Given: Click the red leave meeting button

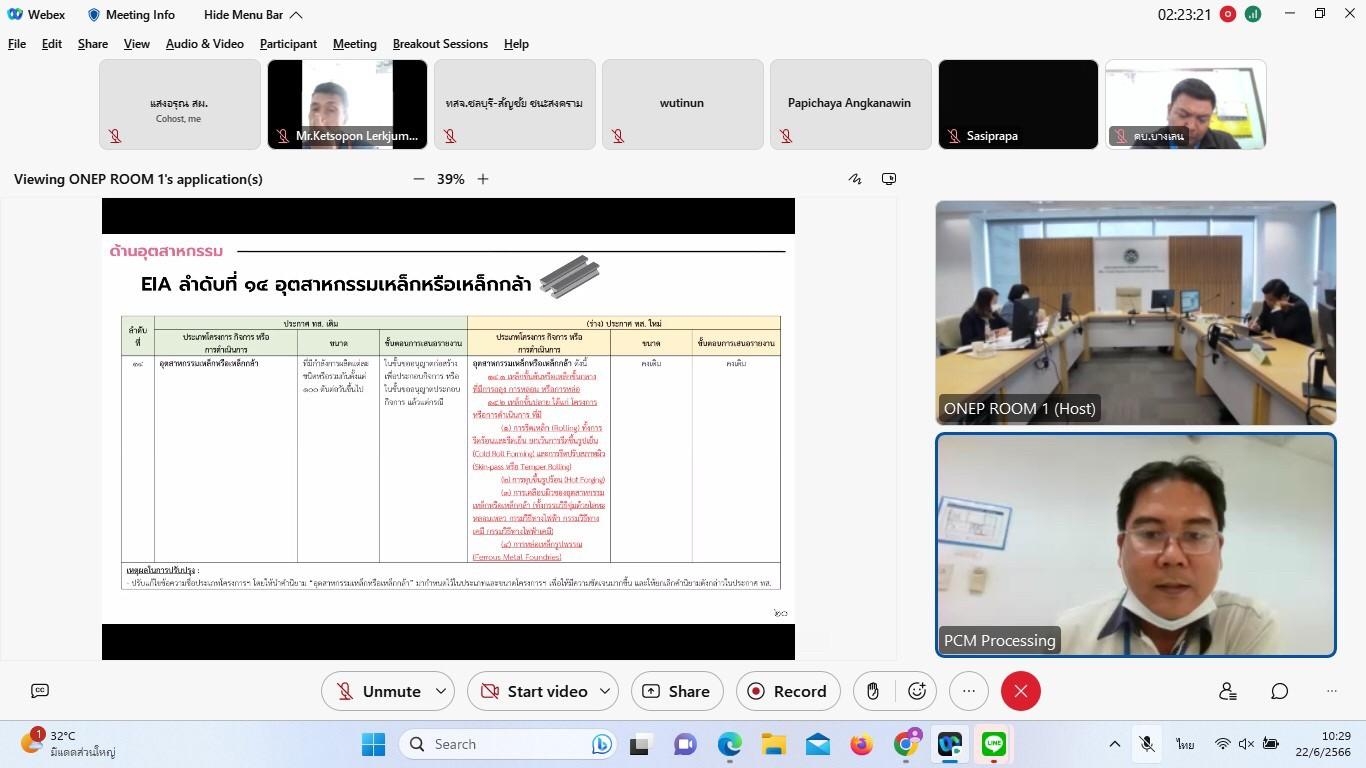Looking at the screenshot, I should point(1020,691).
